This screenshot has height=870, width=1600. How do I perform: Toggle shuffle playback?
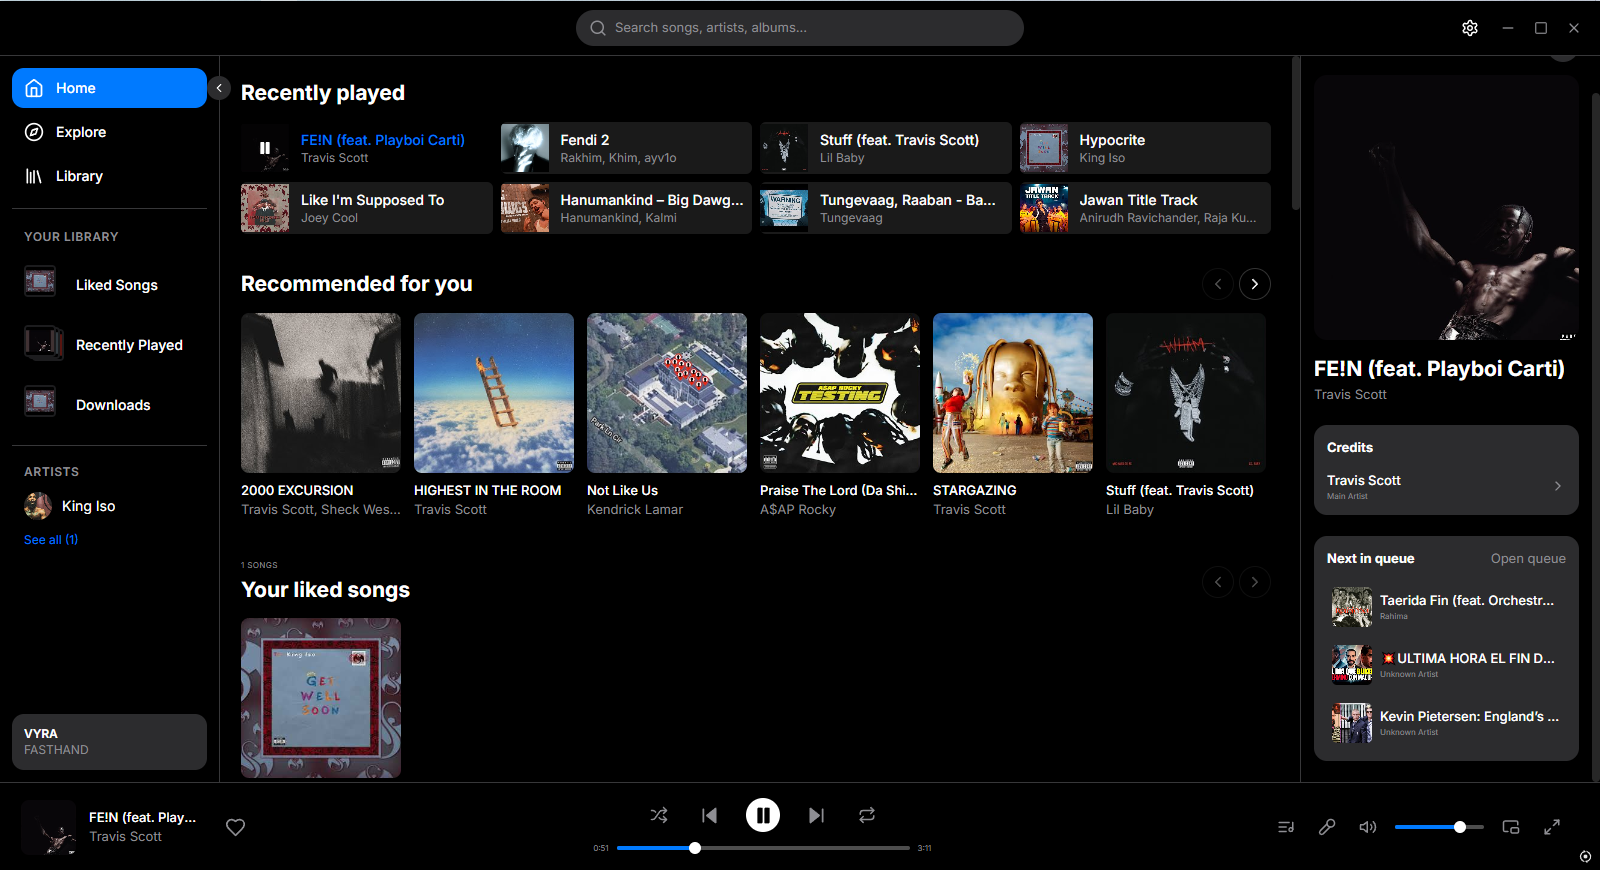pyautogui.click(x=659, y=815)
